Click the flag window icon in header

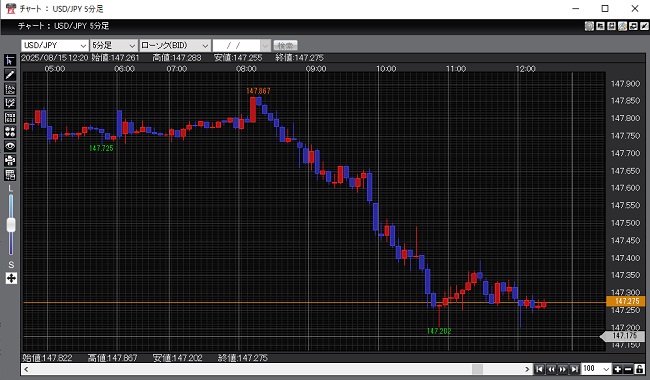600,26
